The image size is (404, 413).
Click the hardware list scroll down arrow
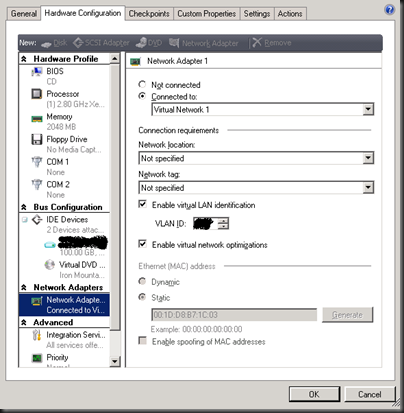(115, 361)
